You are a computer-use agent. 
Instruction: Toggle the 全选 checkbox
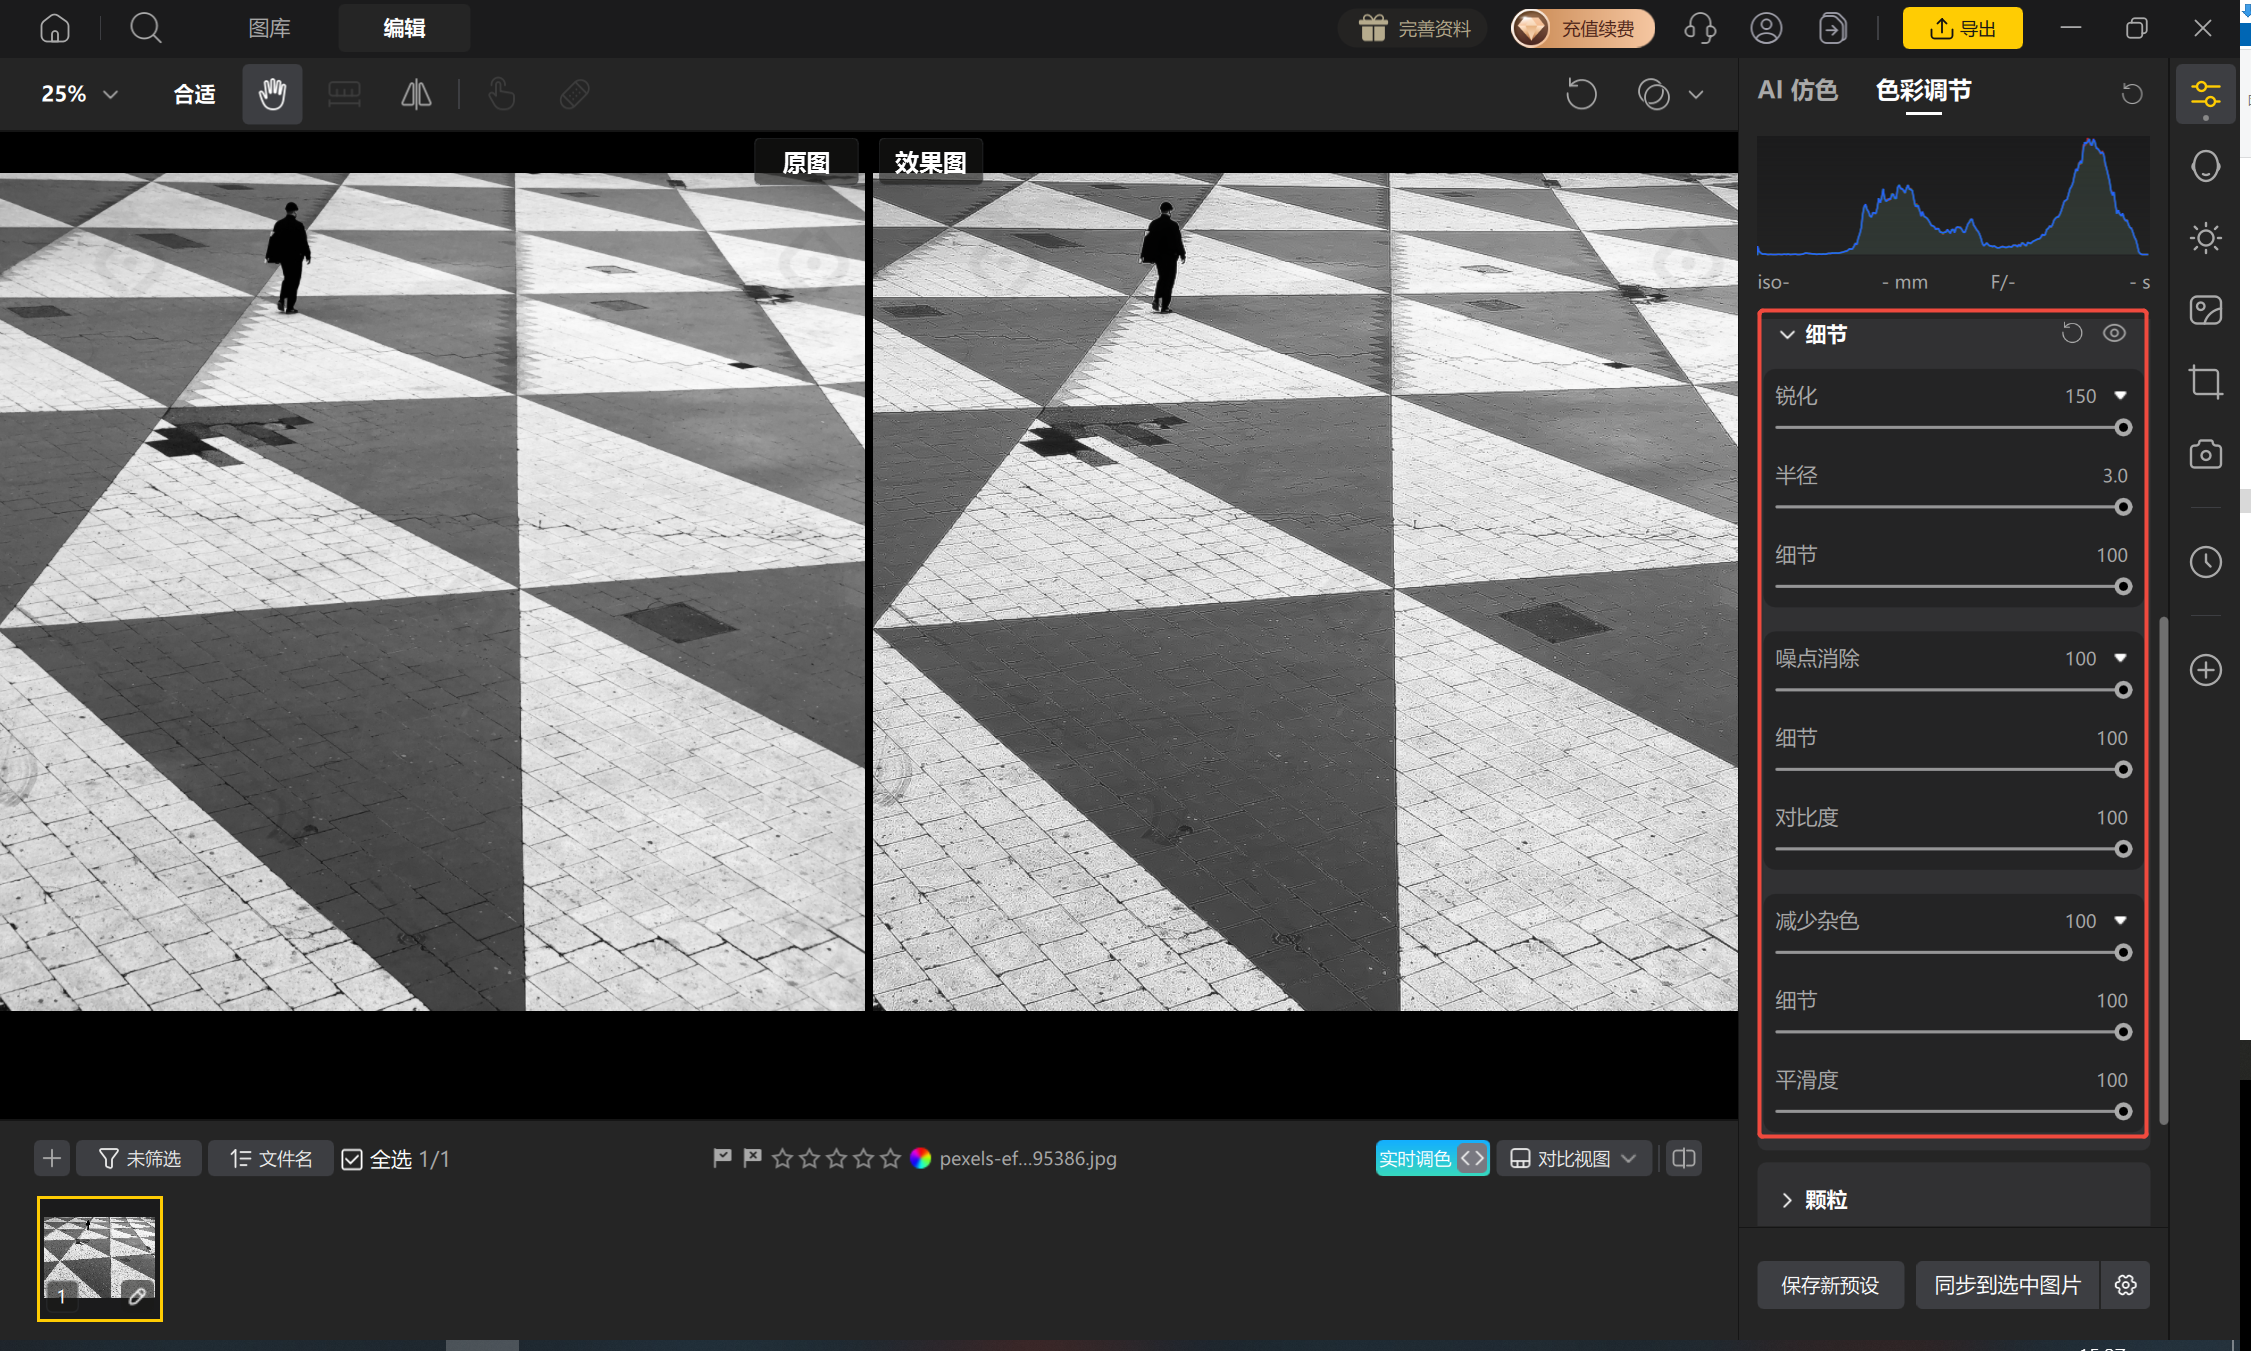pyautogui.click(x=352, y=1159)
